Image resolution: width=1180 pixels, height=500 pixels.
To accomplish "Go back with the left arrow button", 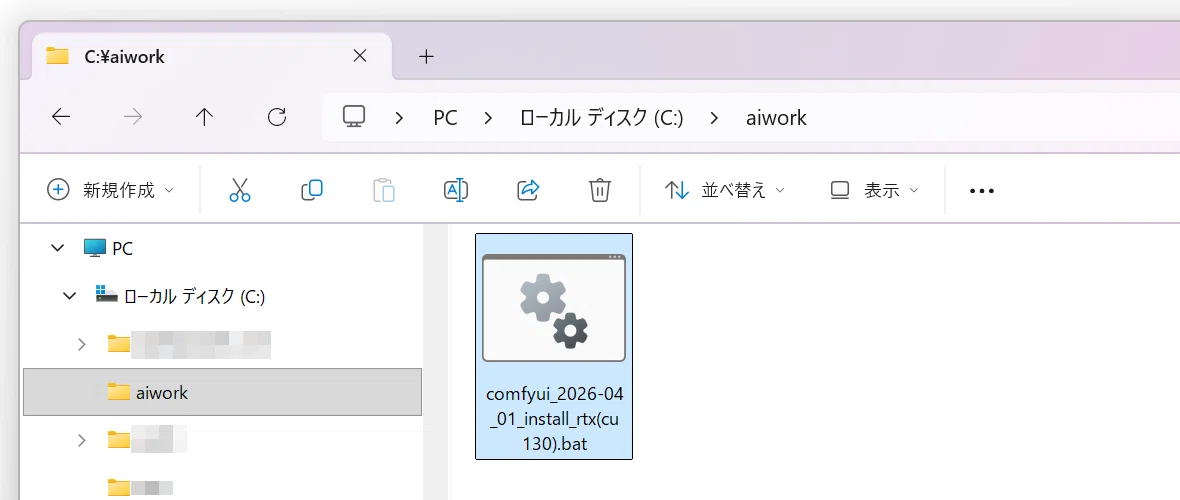I will coord(61,117).
